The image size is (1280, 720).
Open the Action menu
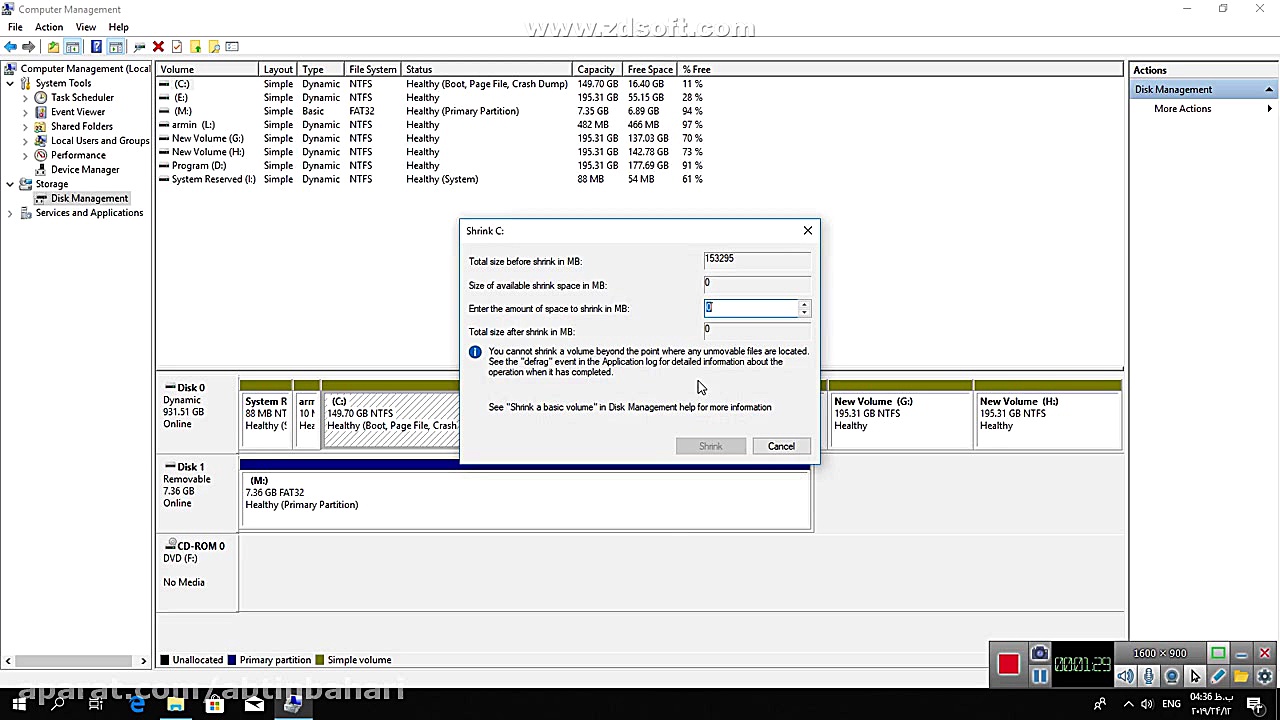click(49, 27)
